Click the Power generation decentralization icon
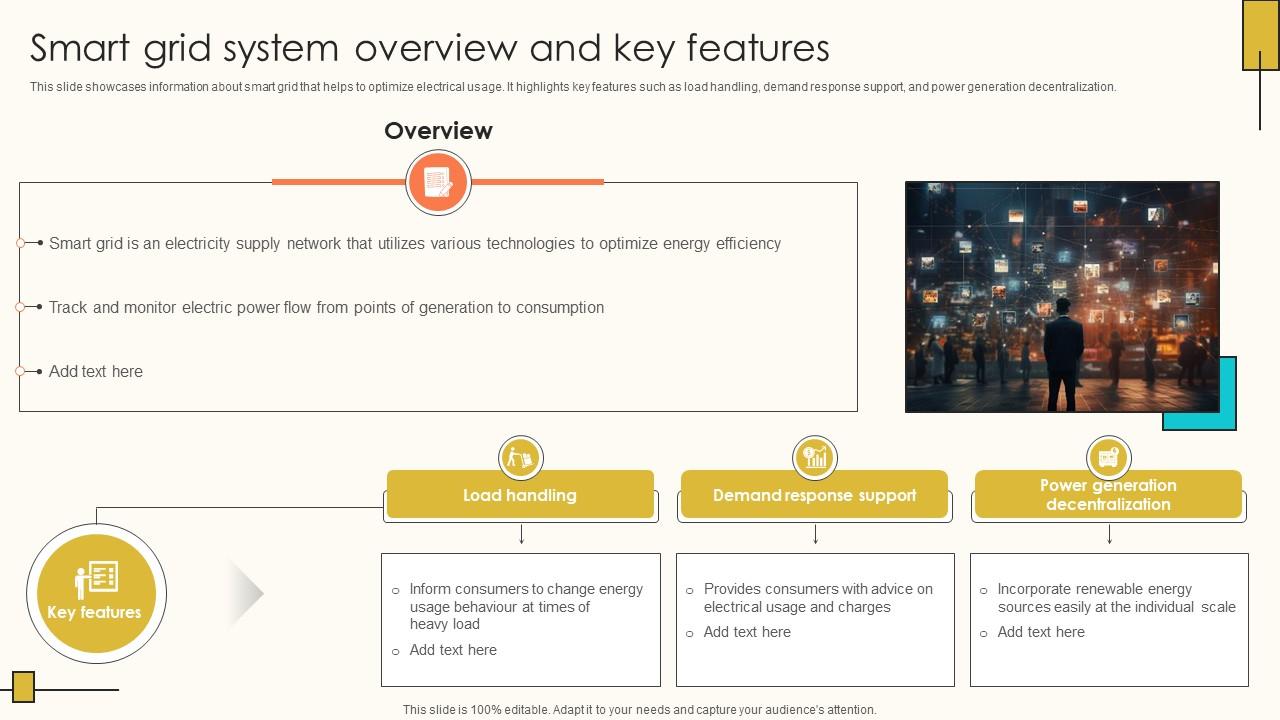Viewport: 1280px width, 720px height. [1108, 458]
